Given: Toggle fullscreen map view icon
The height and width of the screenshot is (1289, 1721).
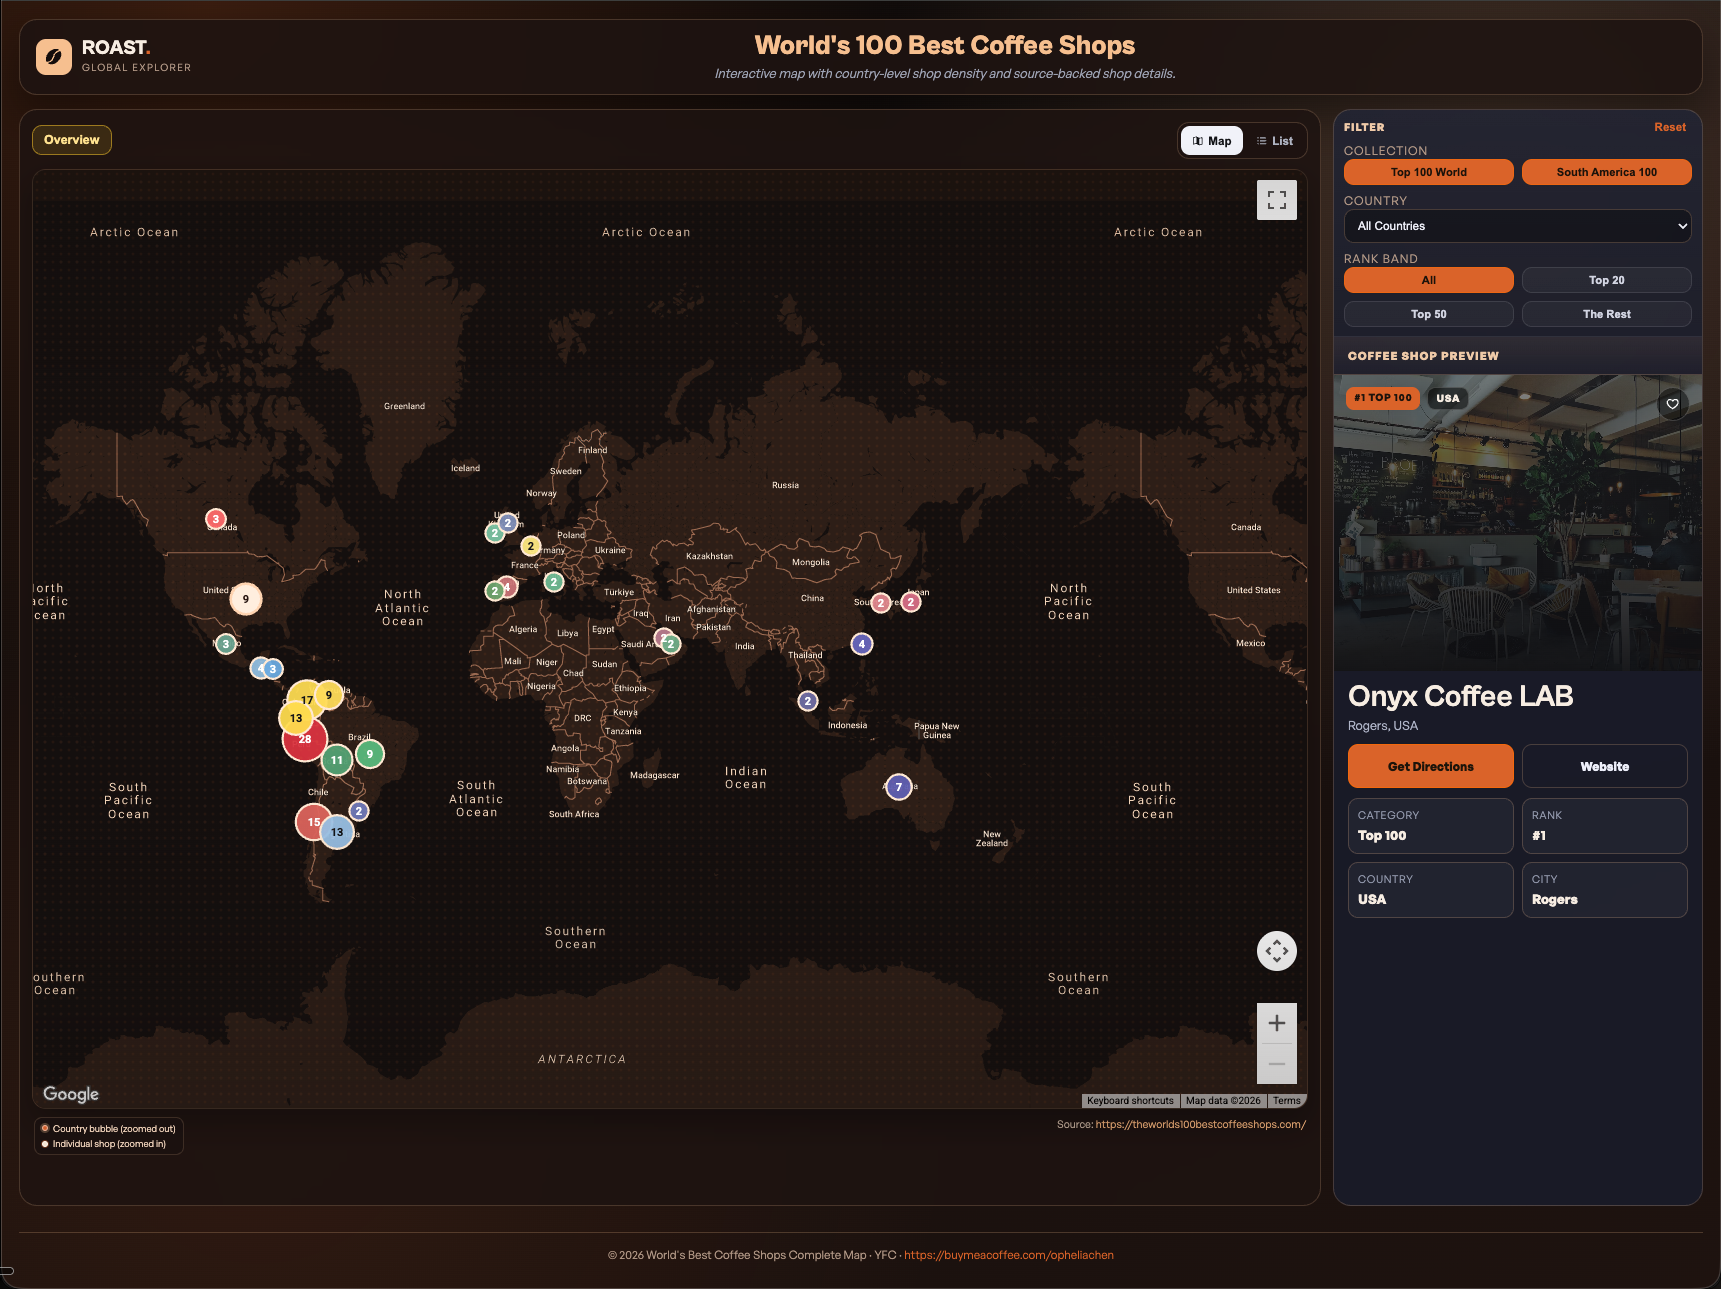Looking at the screenshot, I should [x=1277, y=200].
